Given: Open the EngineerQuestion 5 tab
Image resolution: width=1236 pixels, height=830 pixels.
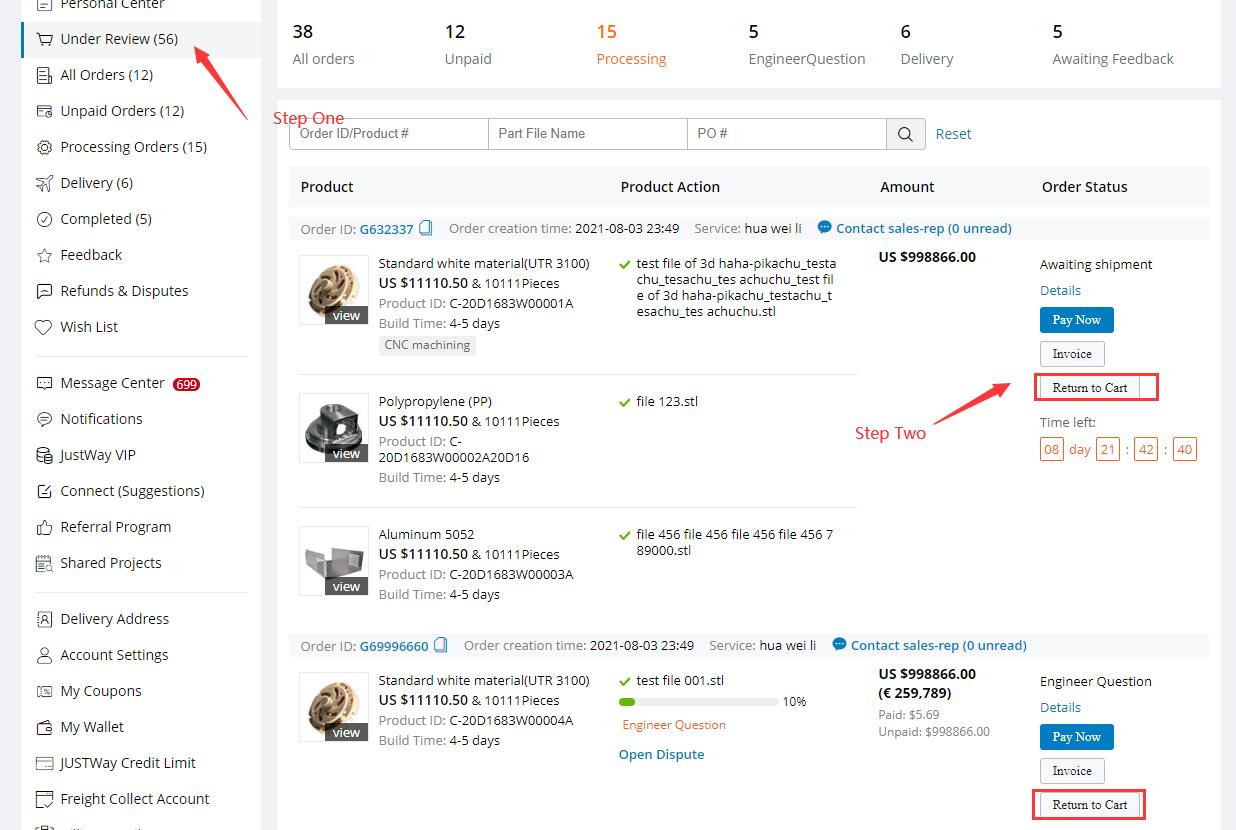Looking at the screenshot, I should 807,45.
